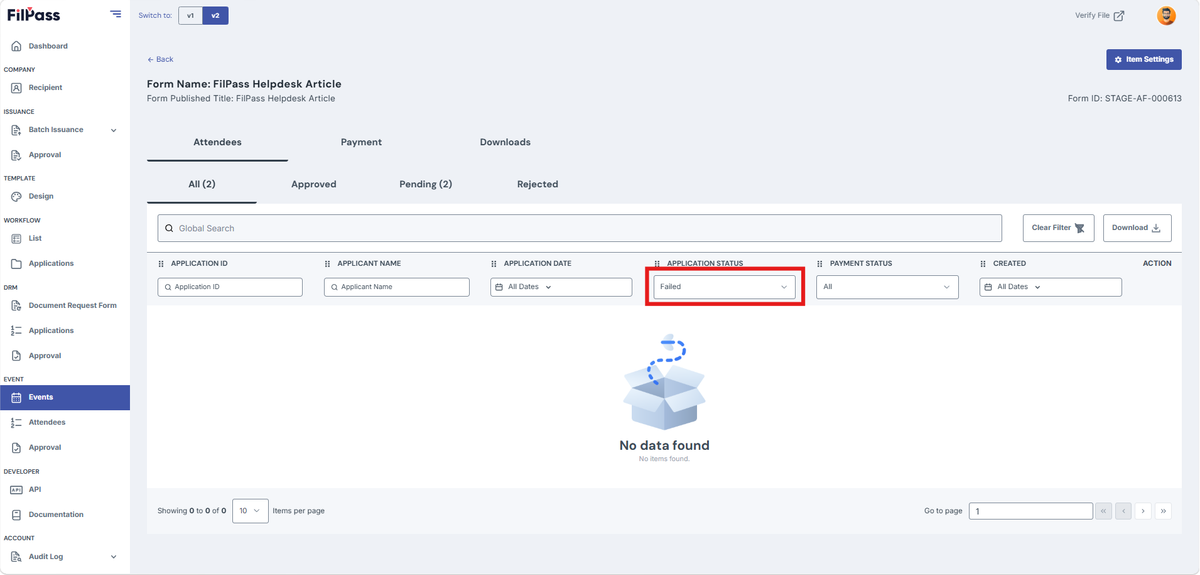
Task: Grab the drag handle for Application Status column
Action: (x=657, y=264)
